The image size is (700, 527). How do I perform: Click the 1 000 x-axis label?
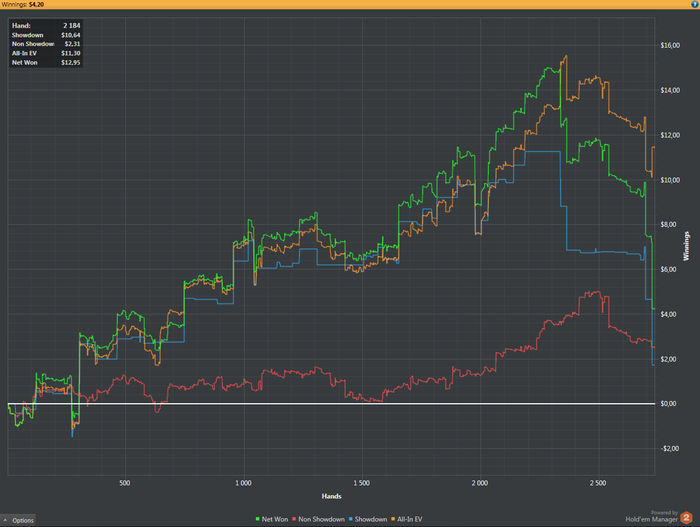click(243, 483)
